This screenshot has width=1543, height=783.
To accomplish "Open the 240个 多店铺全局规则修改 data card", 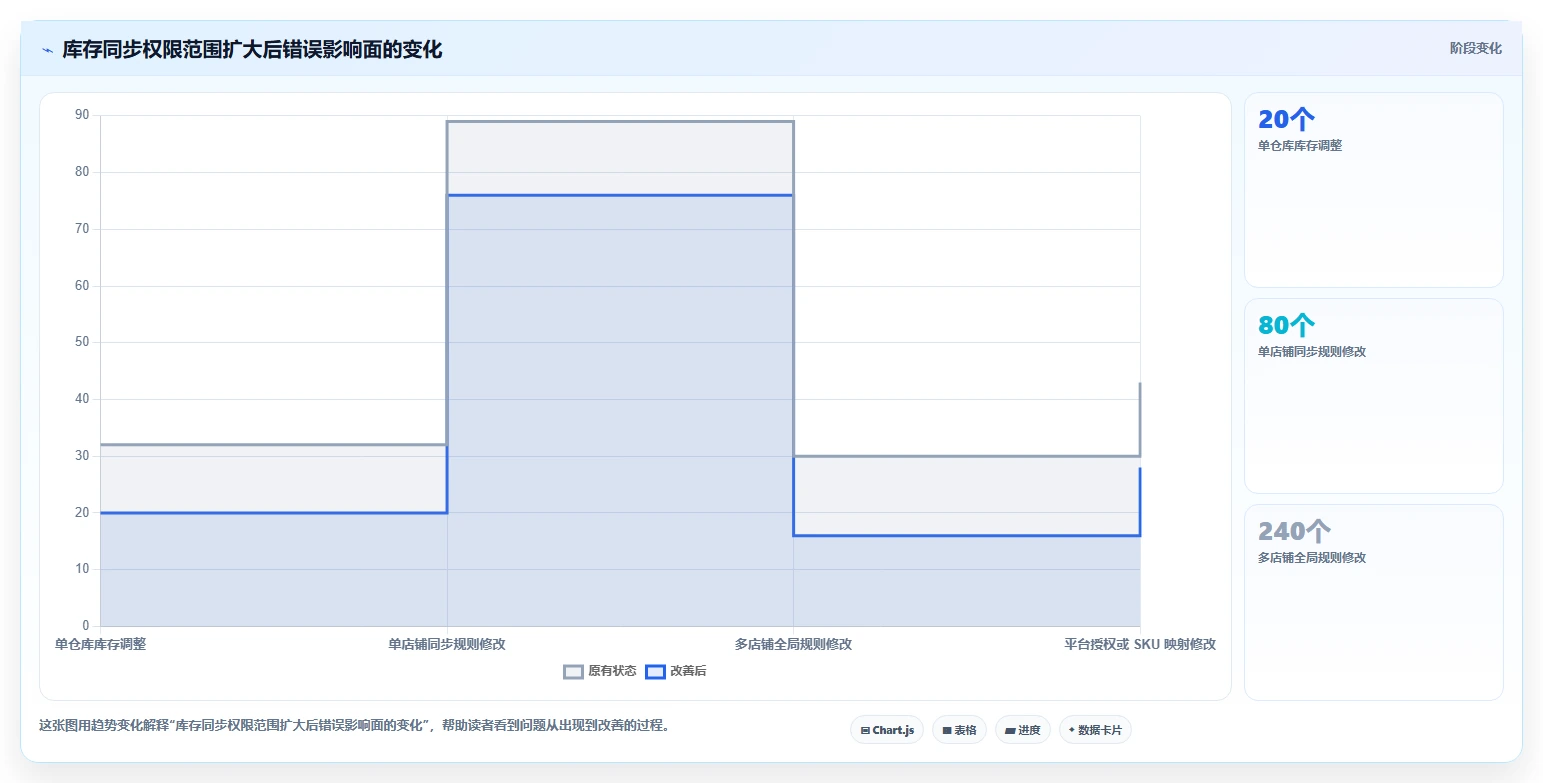I will (x=1373, y=602).
